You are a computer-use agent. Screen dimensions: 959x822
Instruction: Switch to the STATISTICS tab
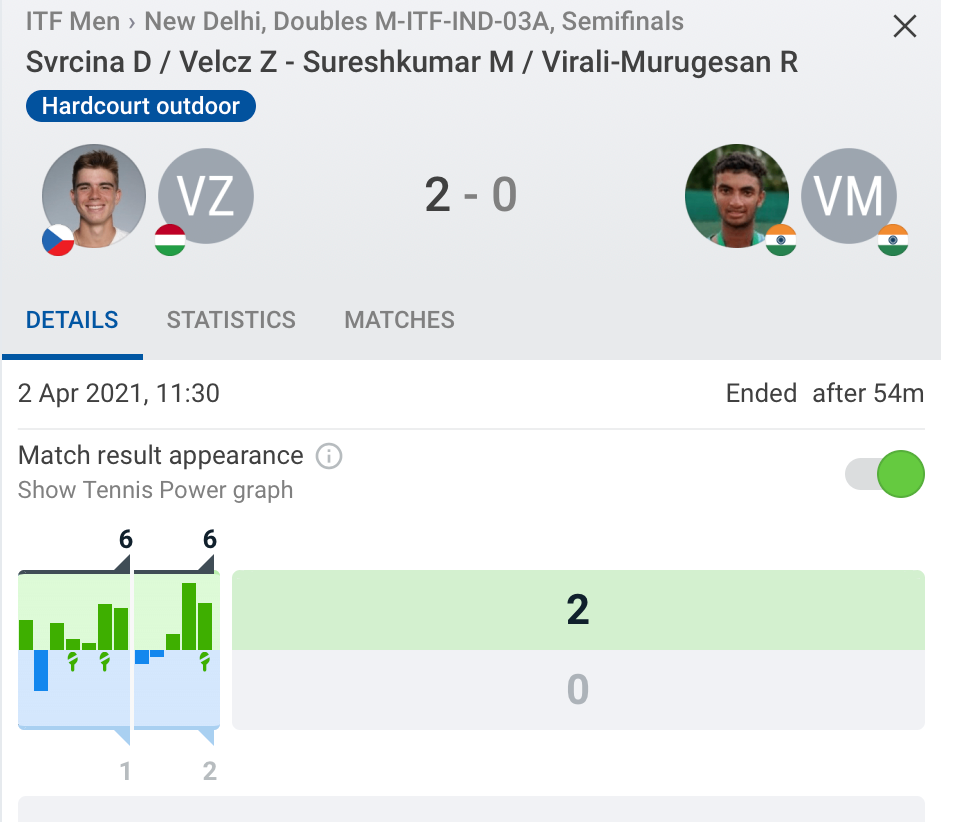231,320
